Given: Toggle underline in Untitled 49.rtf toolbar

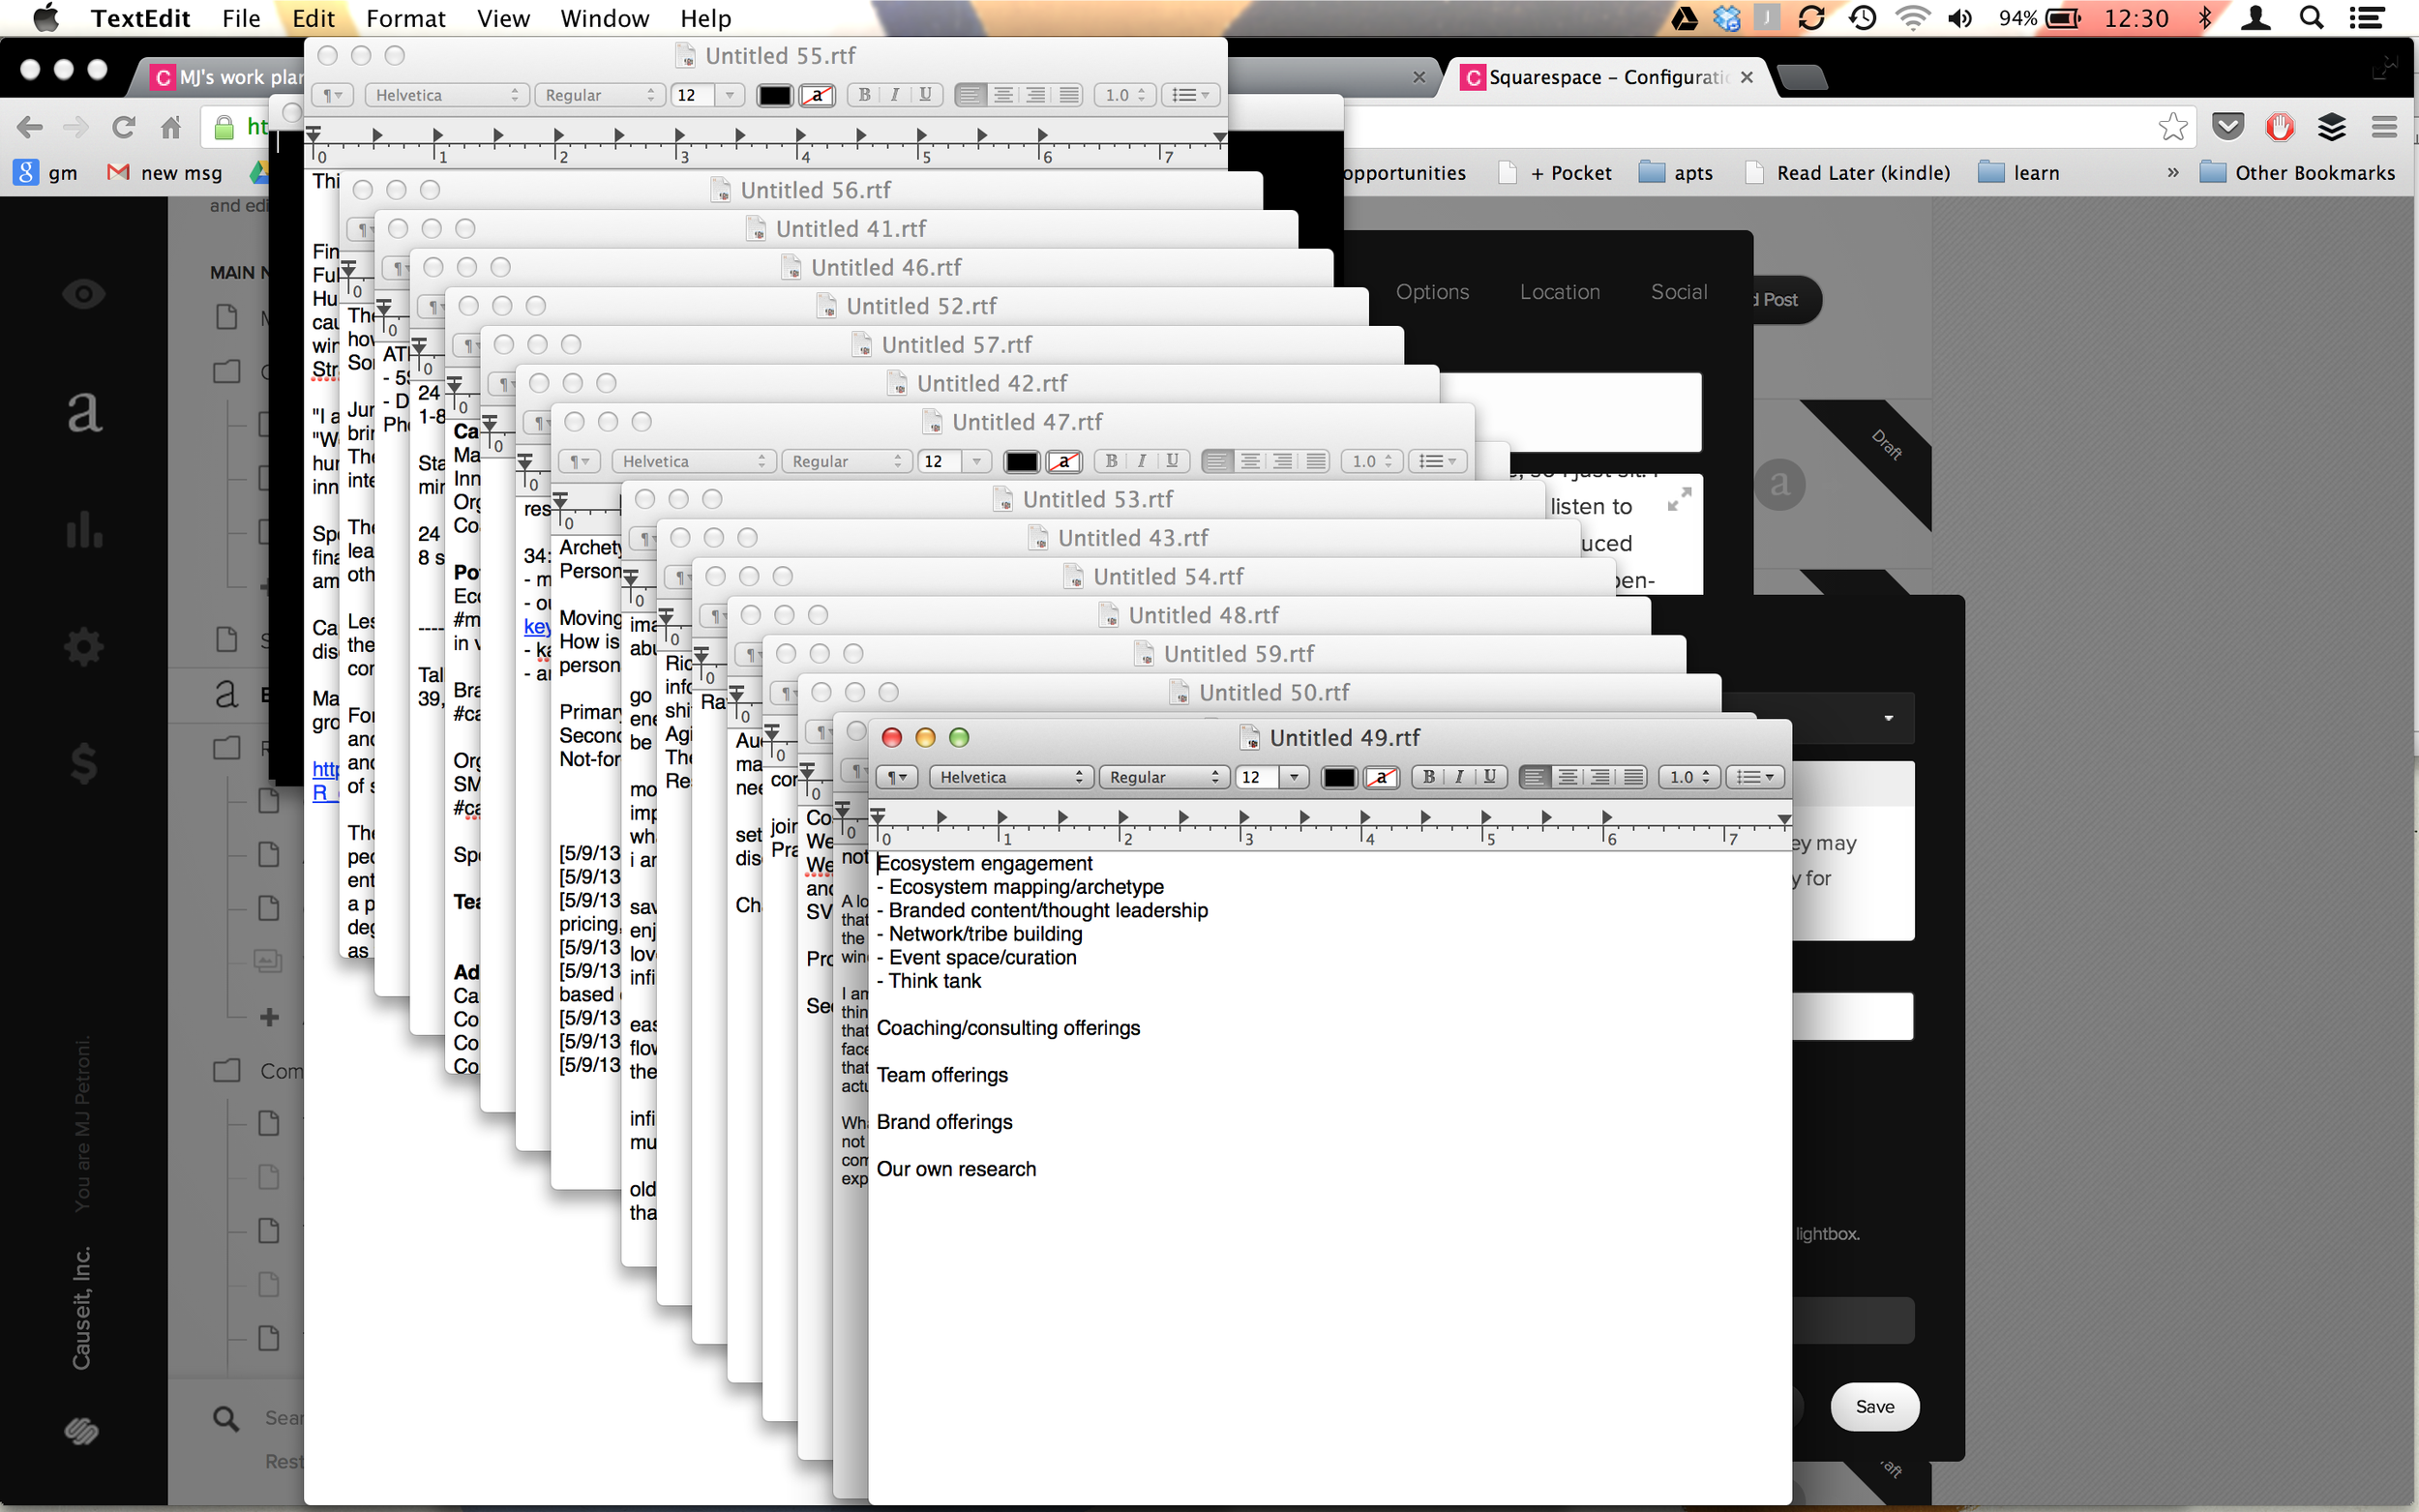Looking at the screenshot, I should coord(1490,777).
